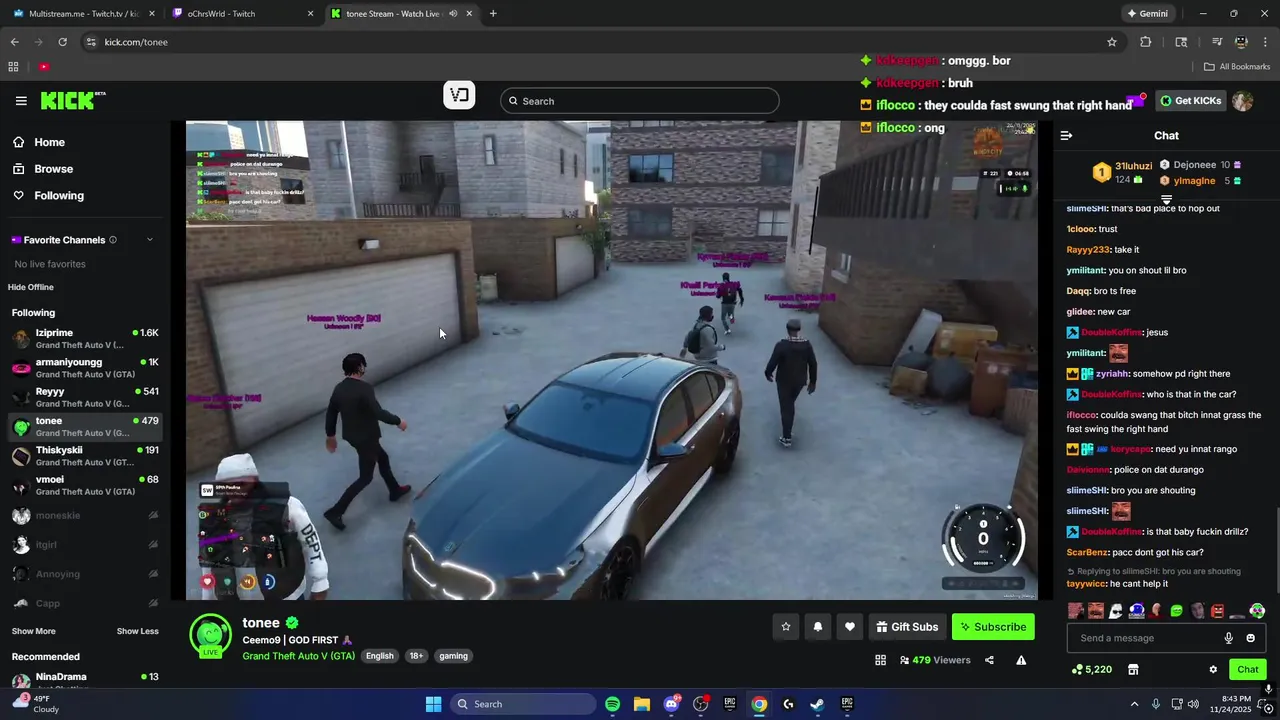Open the Kick app icon beside the search bar
The width and height of the screenshot is (1280, 720).
[459, 96]
